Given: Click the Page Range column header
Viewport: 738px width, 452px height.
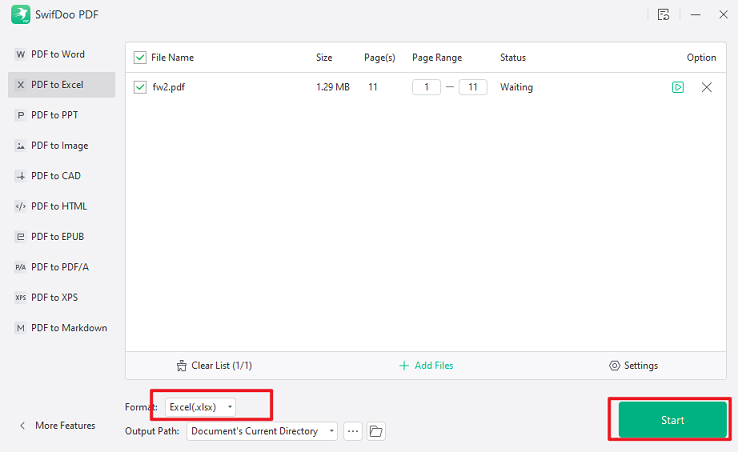Looking at the screenshot, I should pyautogui.click(x=437, y=57).
